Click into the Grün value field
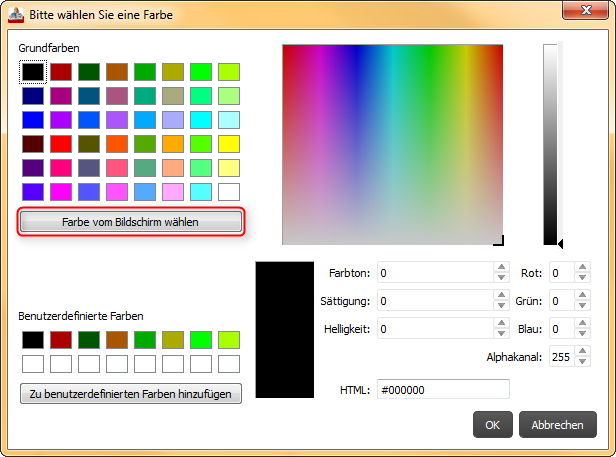The height and width of the screenshot is (457, 616). [562, 300]
